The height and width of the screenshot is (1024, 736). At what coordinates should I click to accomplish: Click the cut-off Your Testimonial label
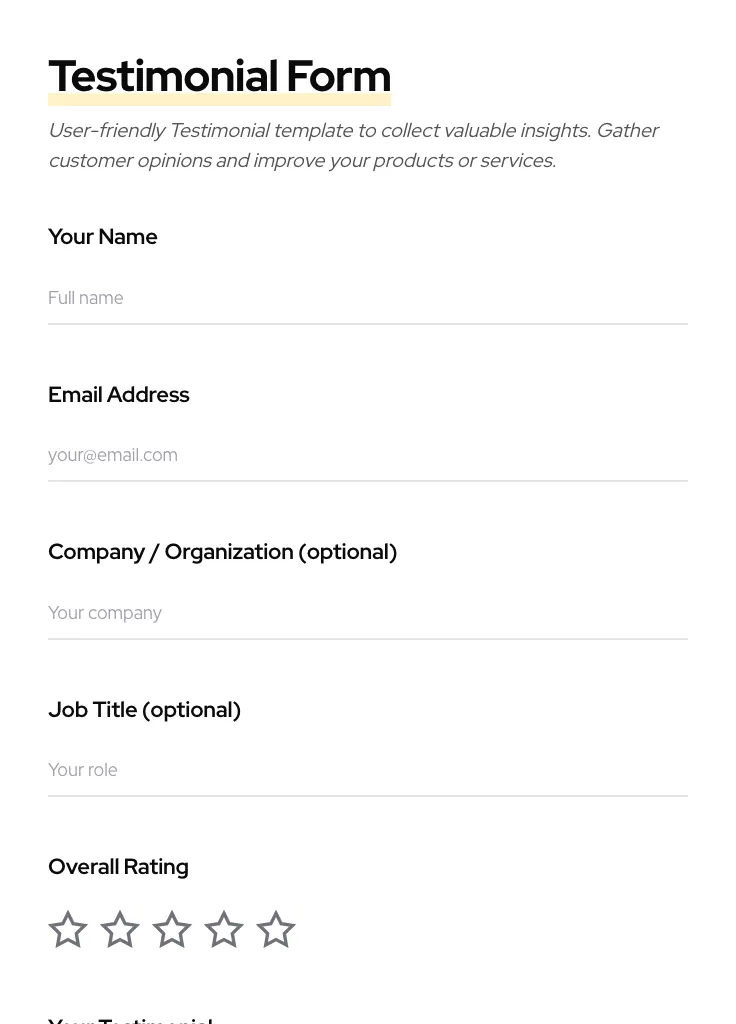click(130, 1019)
